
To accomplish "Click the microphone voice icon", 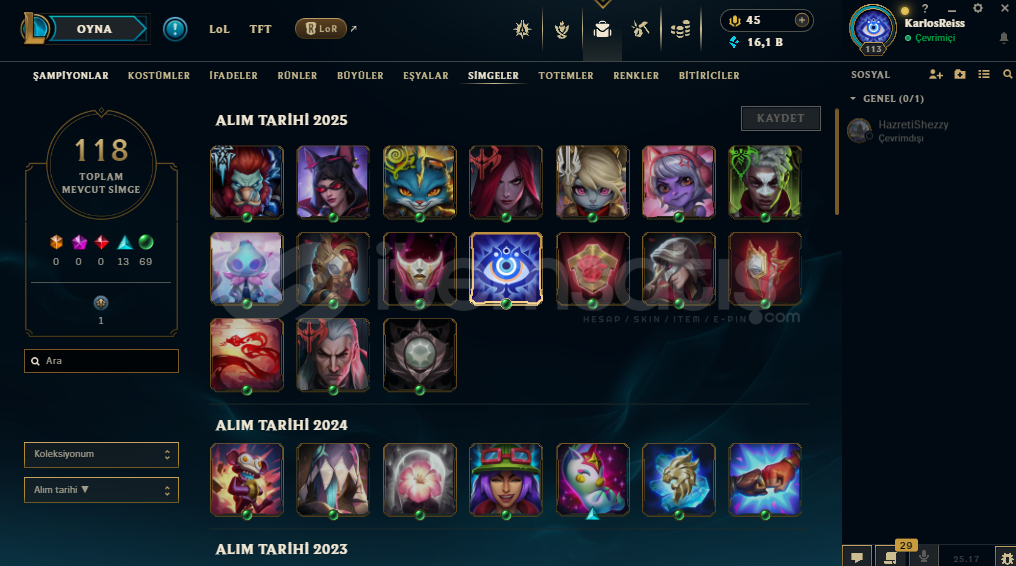I will coord(924,556).
